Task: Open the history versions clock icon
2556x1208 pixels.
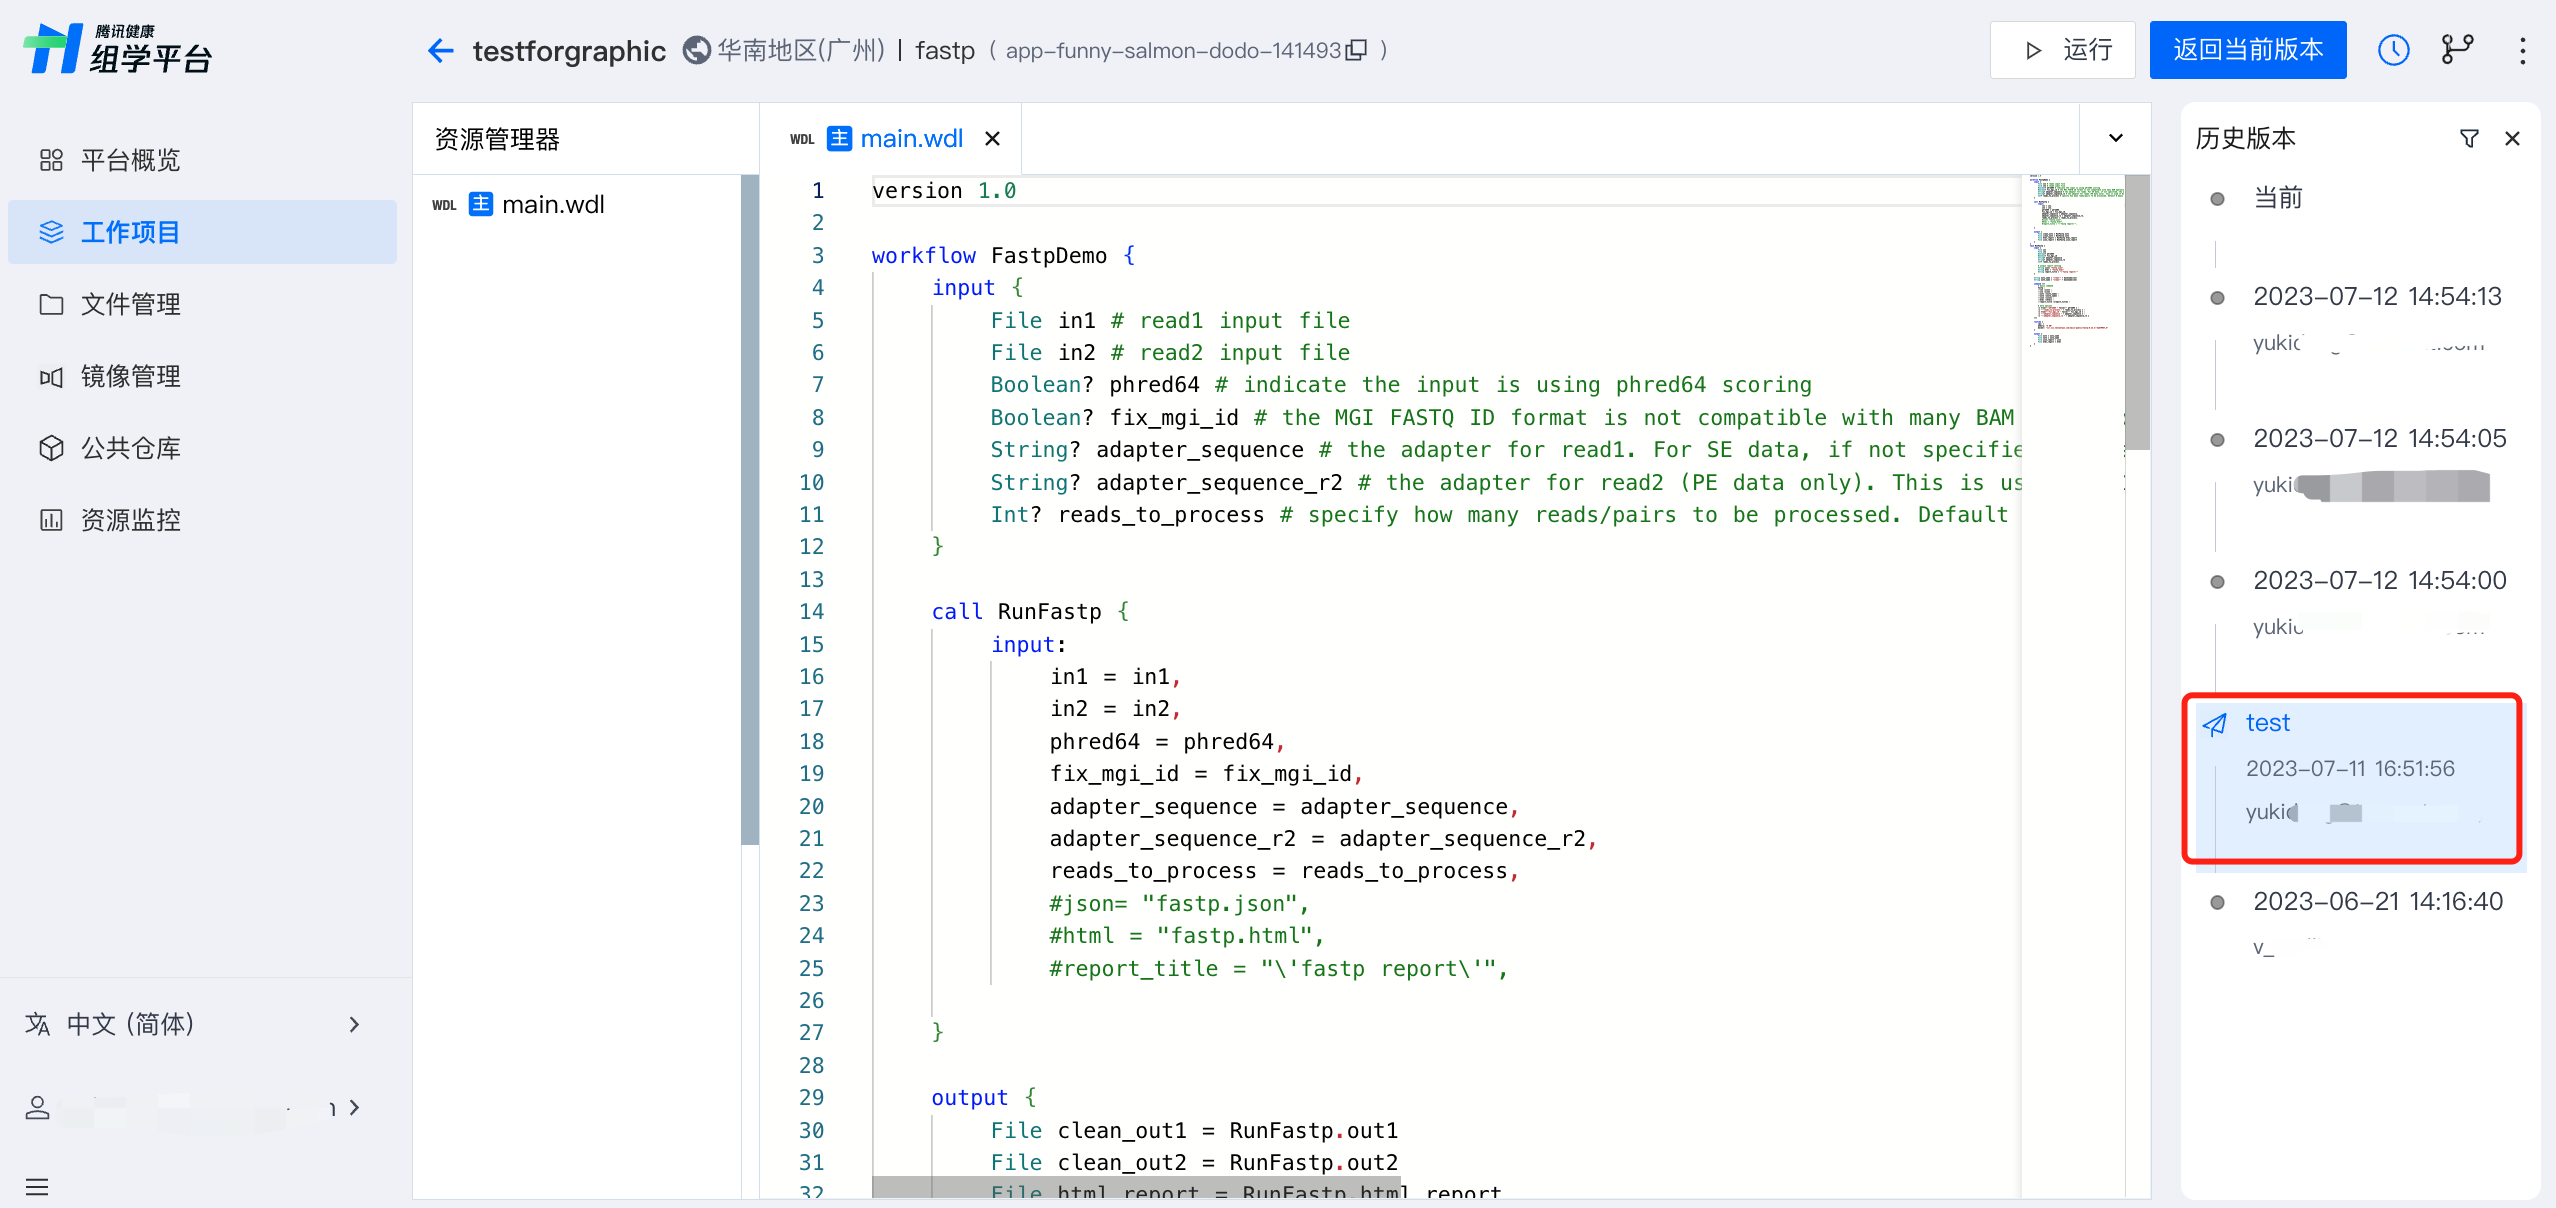Action: [x=2393, y=50]
